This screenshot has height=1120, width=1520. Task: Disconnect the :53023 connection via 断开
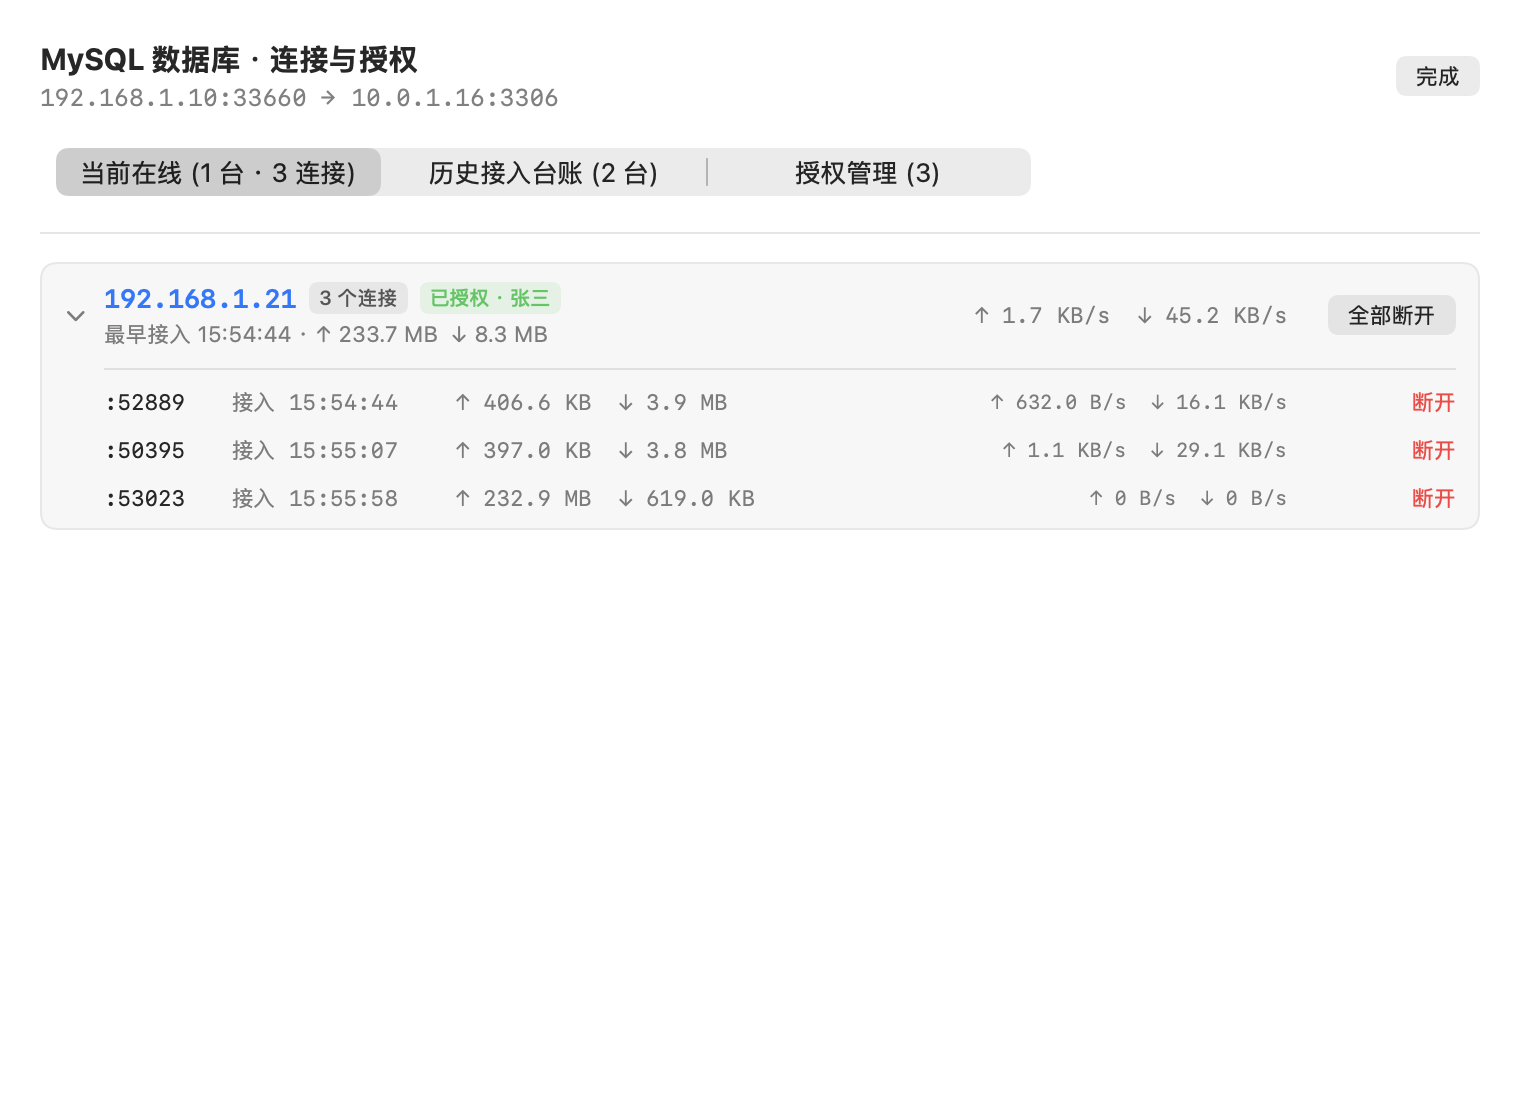coord(1433,499)
